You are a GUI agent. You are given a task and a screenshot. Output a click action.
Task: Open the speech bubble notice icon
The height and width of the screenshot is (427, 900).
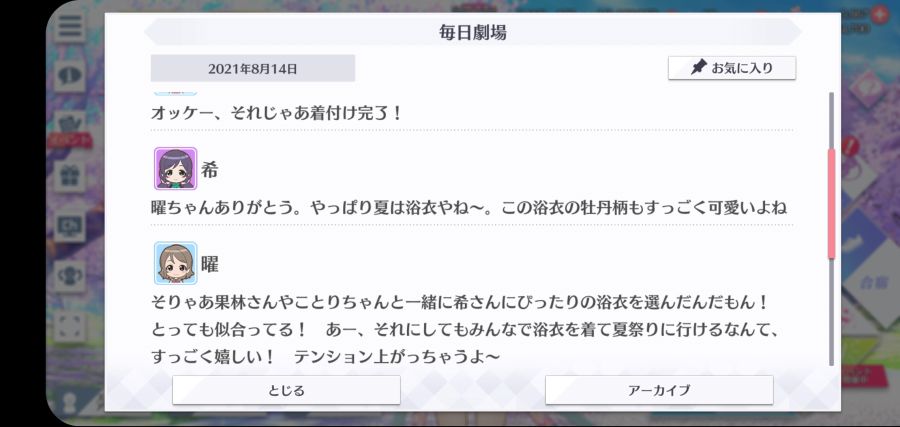(x=70, y=76)
